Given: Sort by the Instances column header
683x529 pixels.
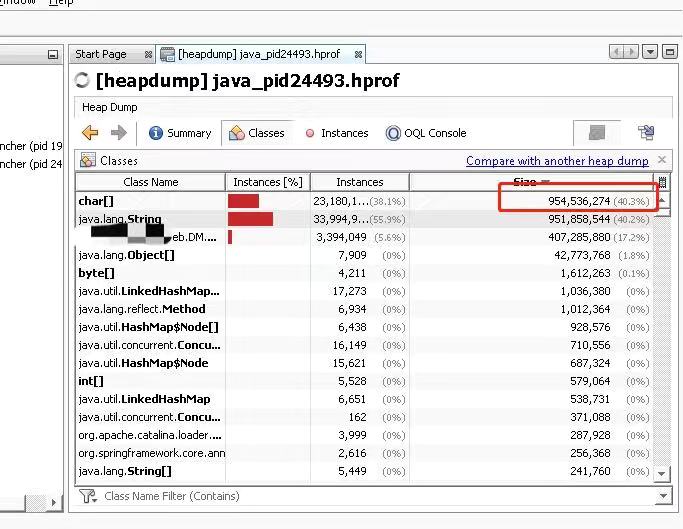Looking at the screenshot, I should [x=360, y=182].
